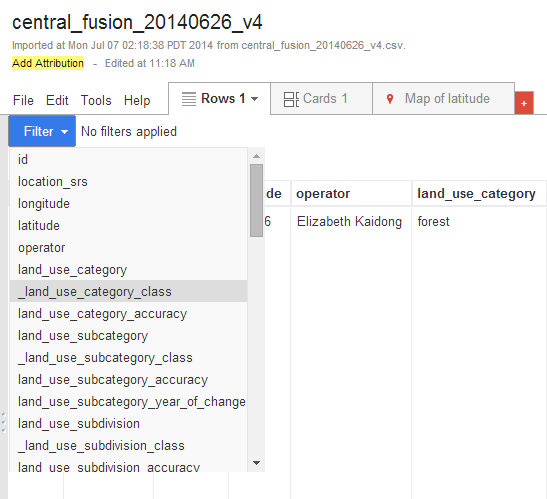Click the map pin icon

390,99
